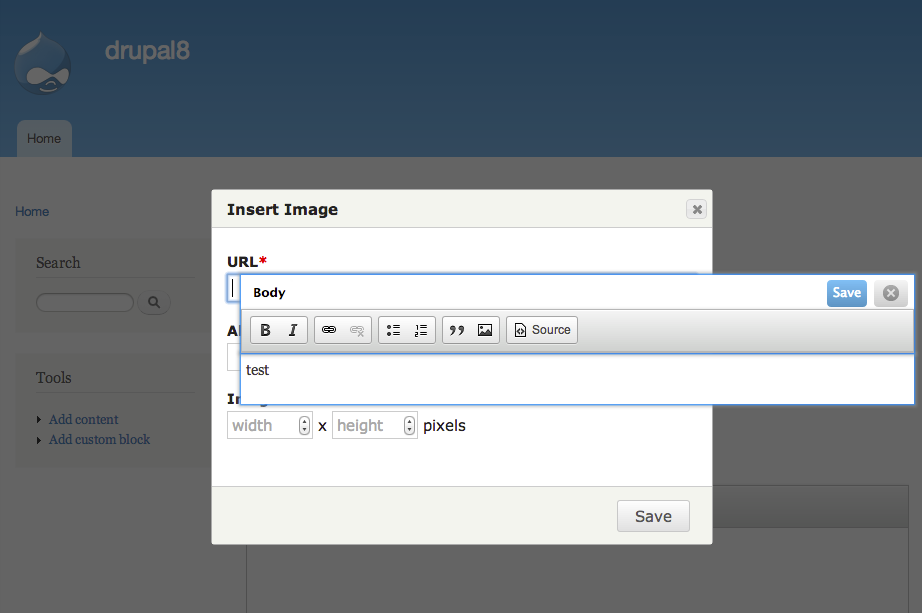Toggle Italic formatting in editor toolbar

(293, 330)
